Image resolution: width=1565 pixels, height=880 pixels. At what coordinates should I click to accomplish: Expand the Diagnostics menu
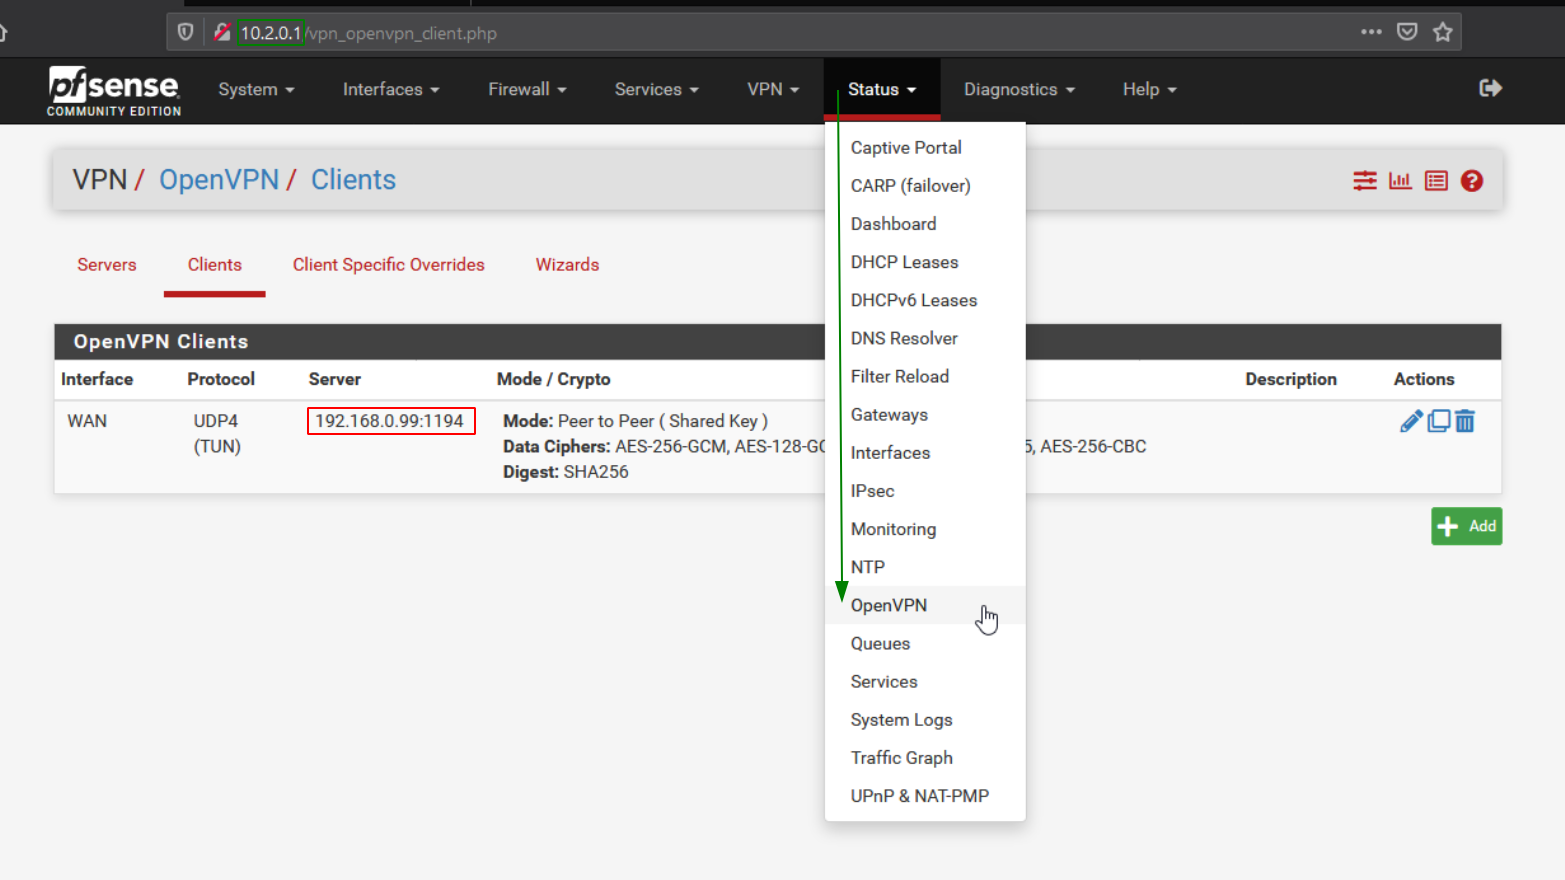1019,89
